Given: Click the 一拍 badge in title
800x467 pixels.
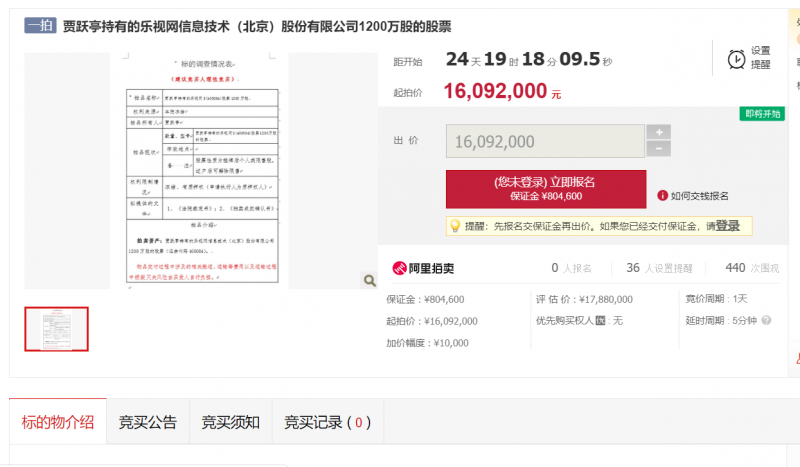Looking at the screenshot, I should (40, 26).
